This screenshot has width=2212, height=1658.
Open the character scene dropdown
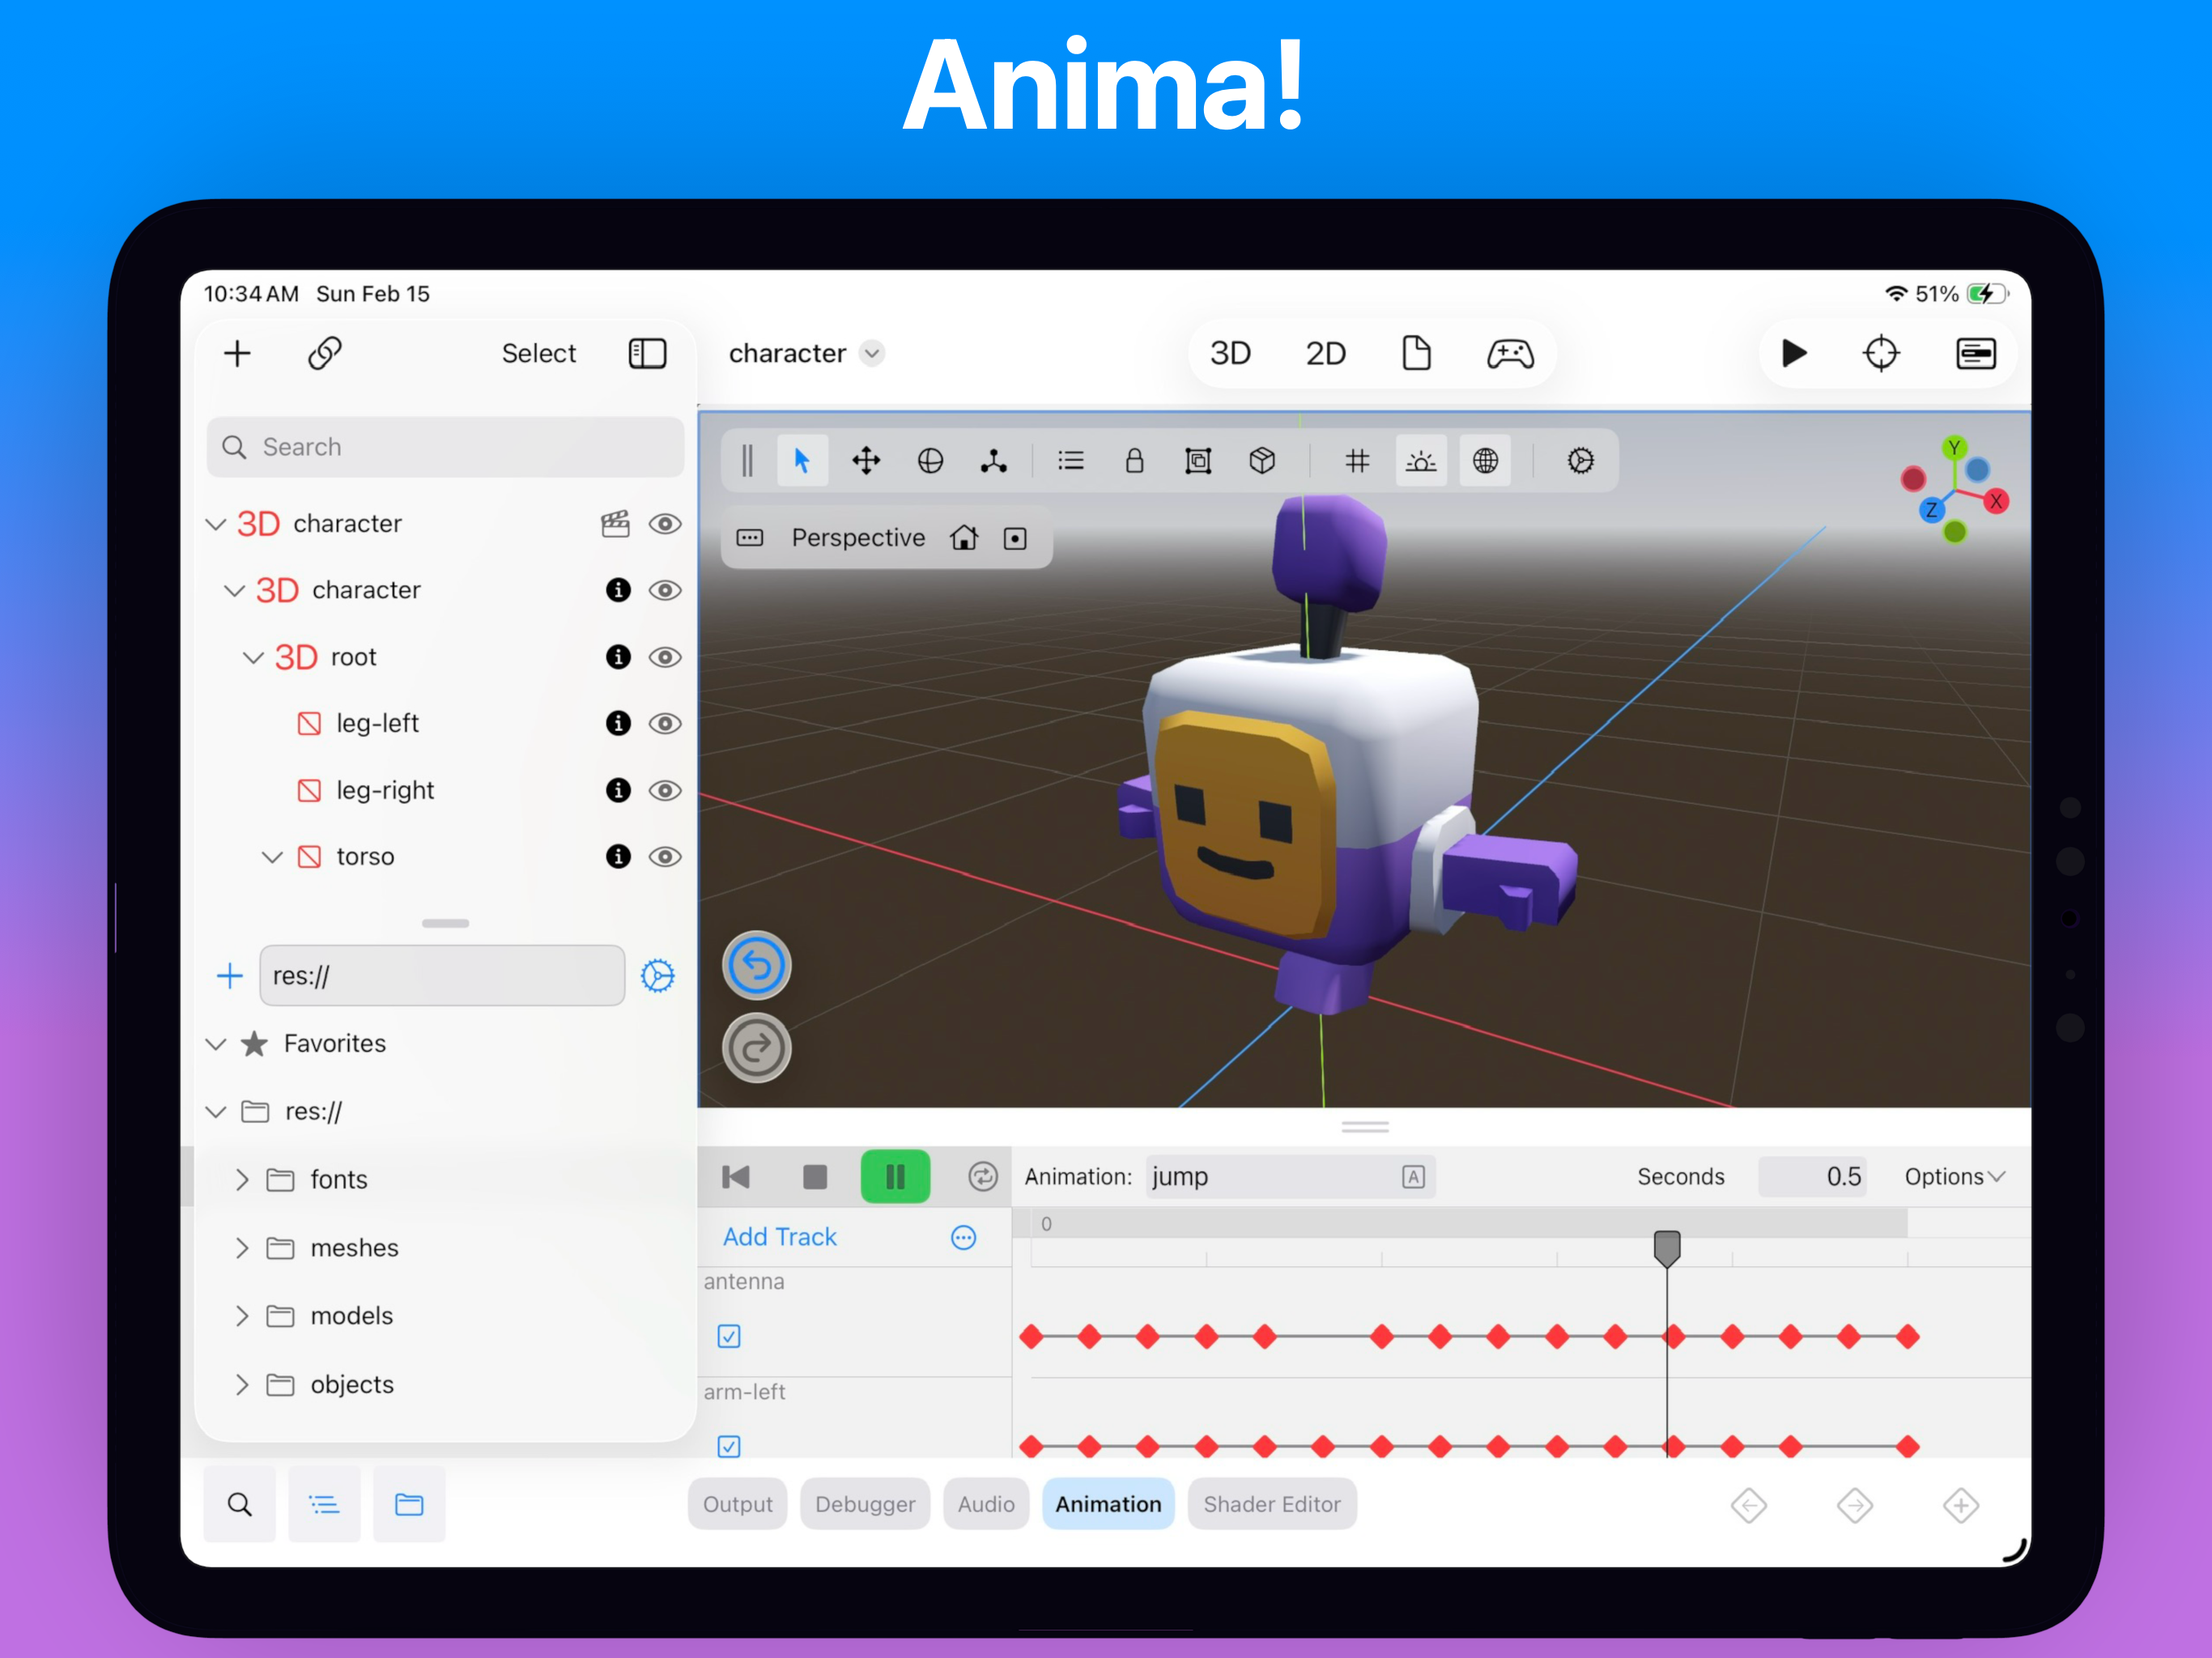point(872,353)
